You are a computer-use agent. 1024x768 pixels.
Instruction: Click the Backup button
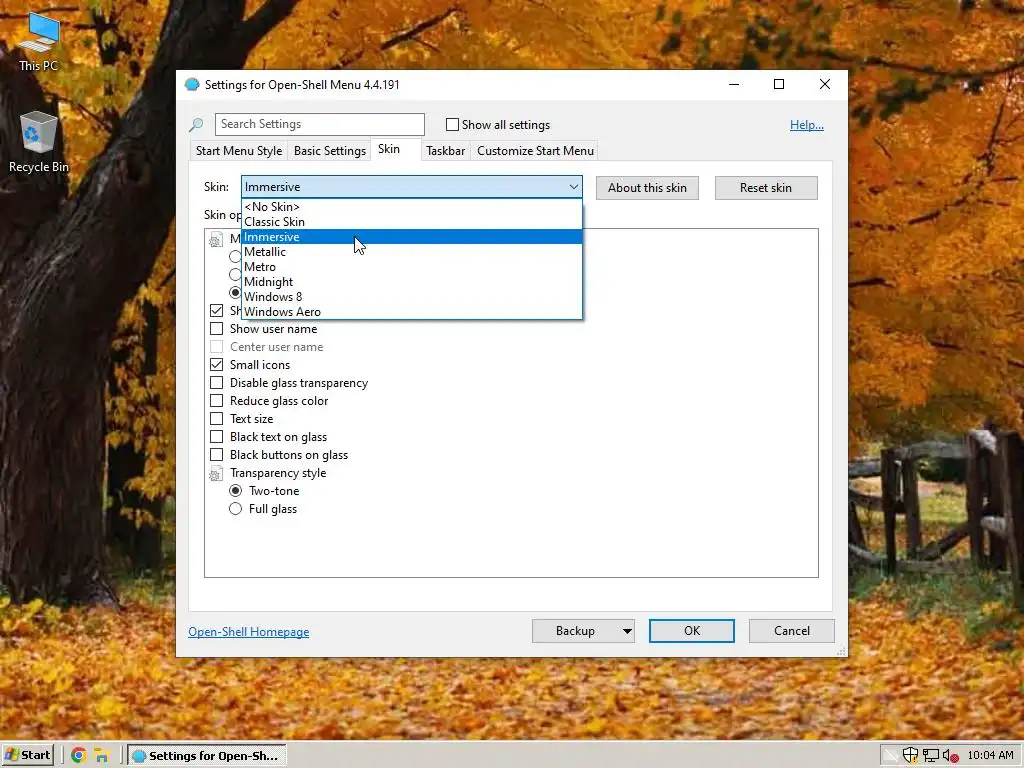click(575, 631)
